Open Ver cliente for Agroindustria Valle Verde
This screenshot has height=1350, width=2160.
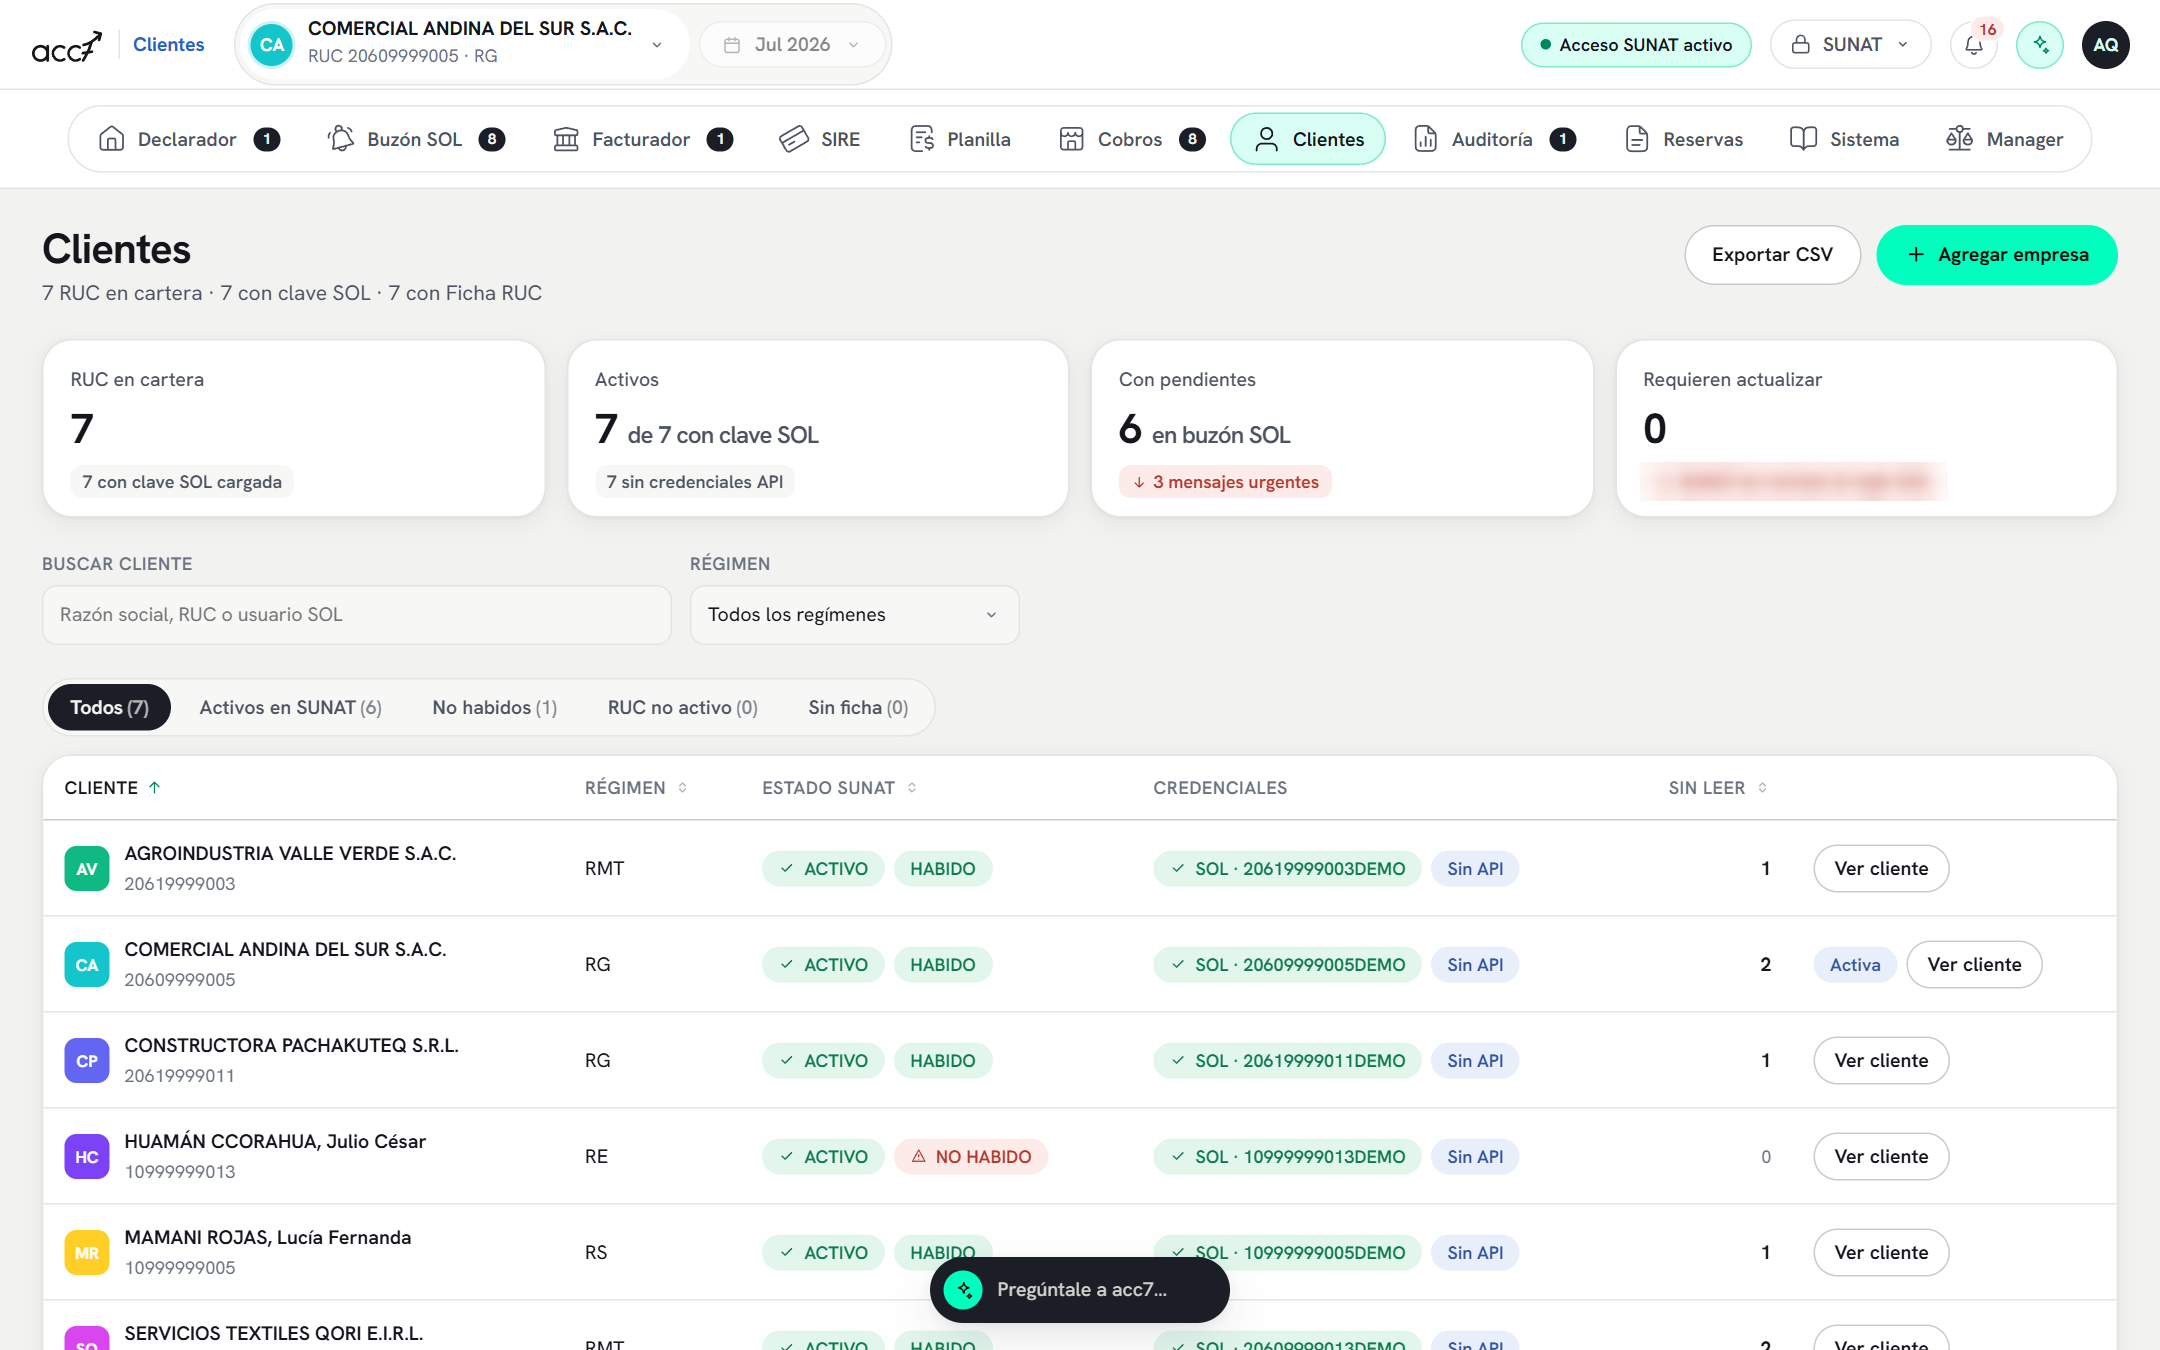coord(1881,869)
